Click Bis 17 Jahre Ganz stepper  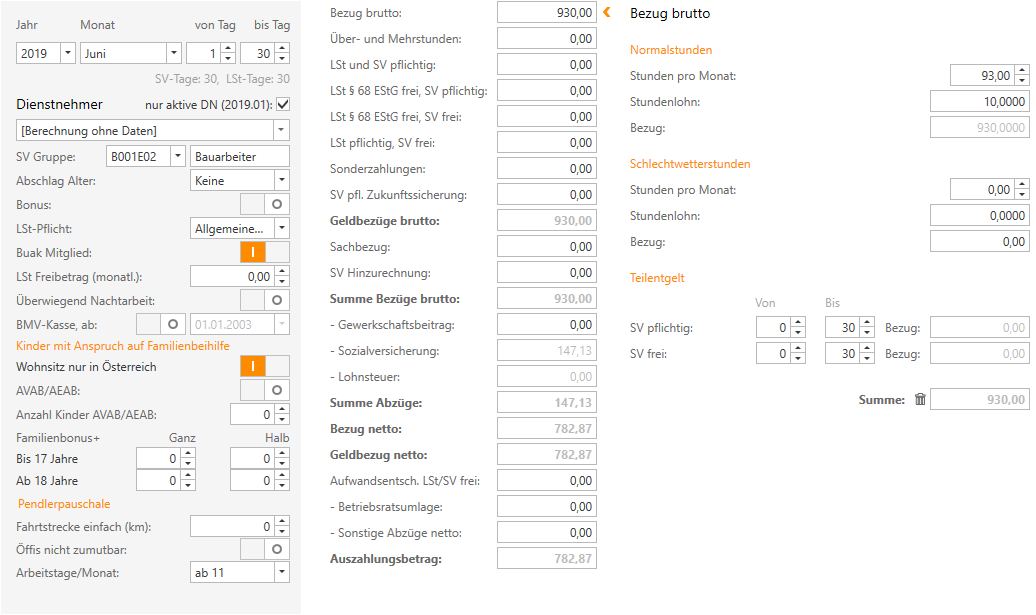coord(188,458)
